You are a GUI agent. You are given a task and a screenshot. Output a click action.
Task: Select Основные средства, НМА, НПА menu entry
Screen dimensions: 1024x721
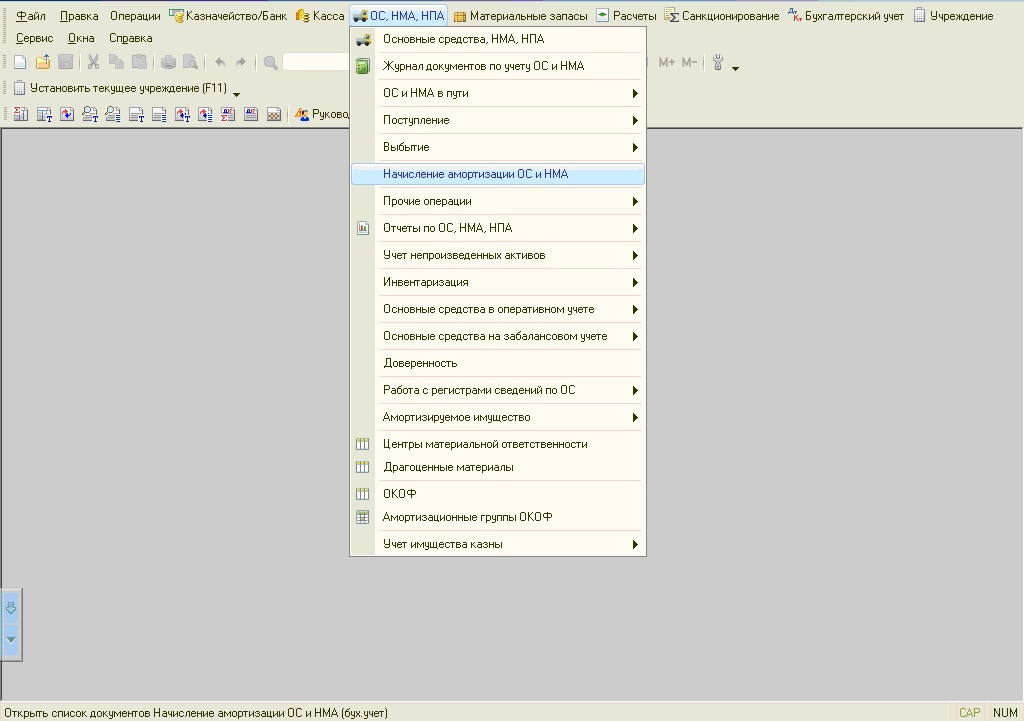tap(498, 39)
